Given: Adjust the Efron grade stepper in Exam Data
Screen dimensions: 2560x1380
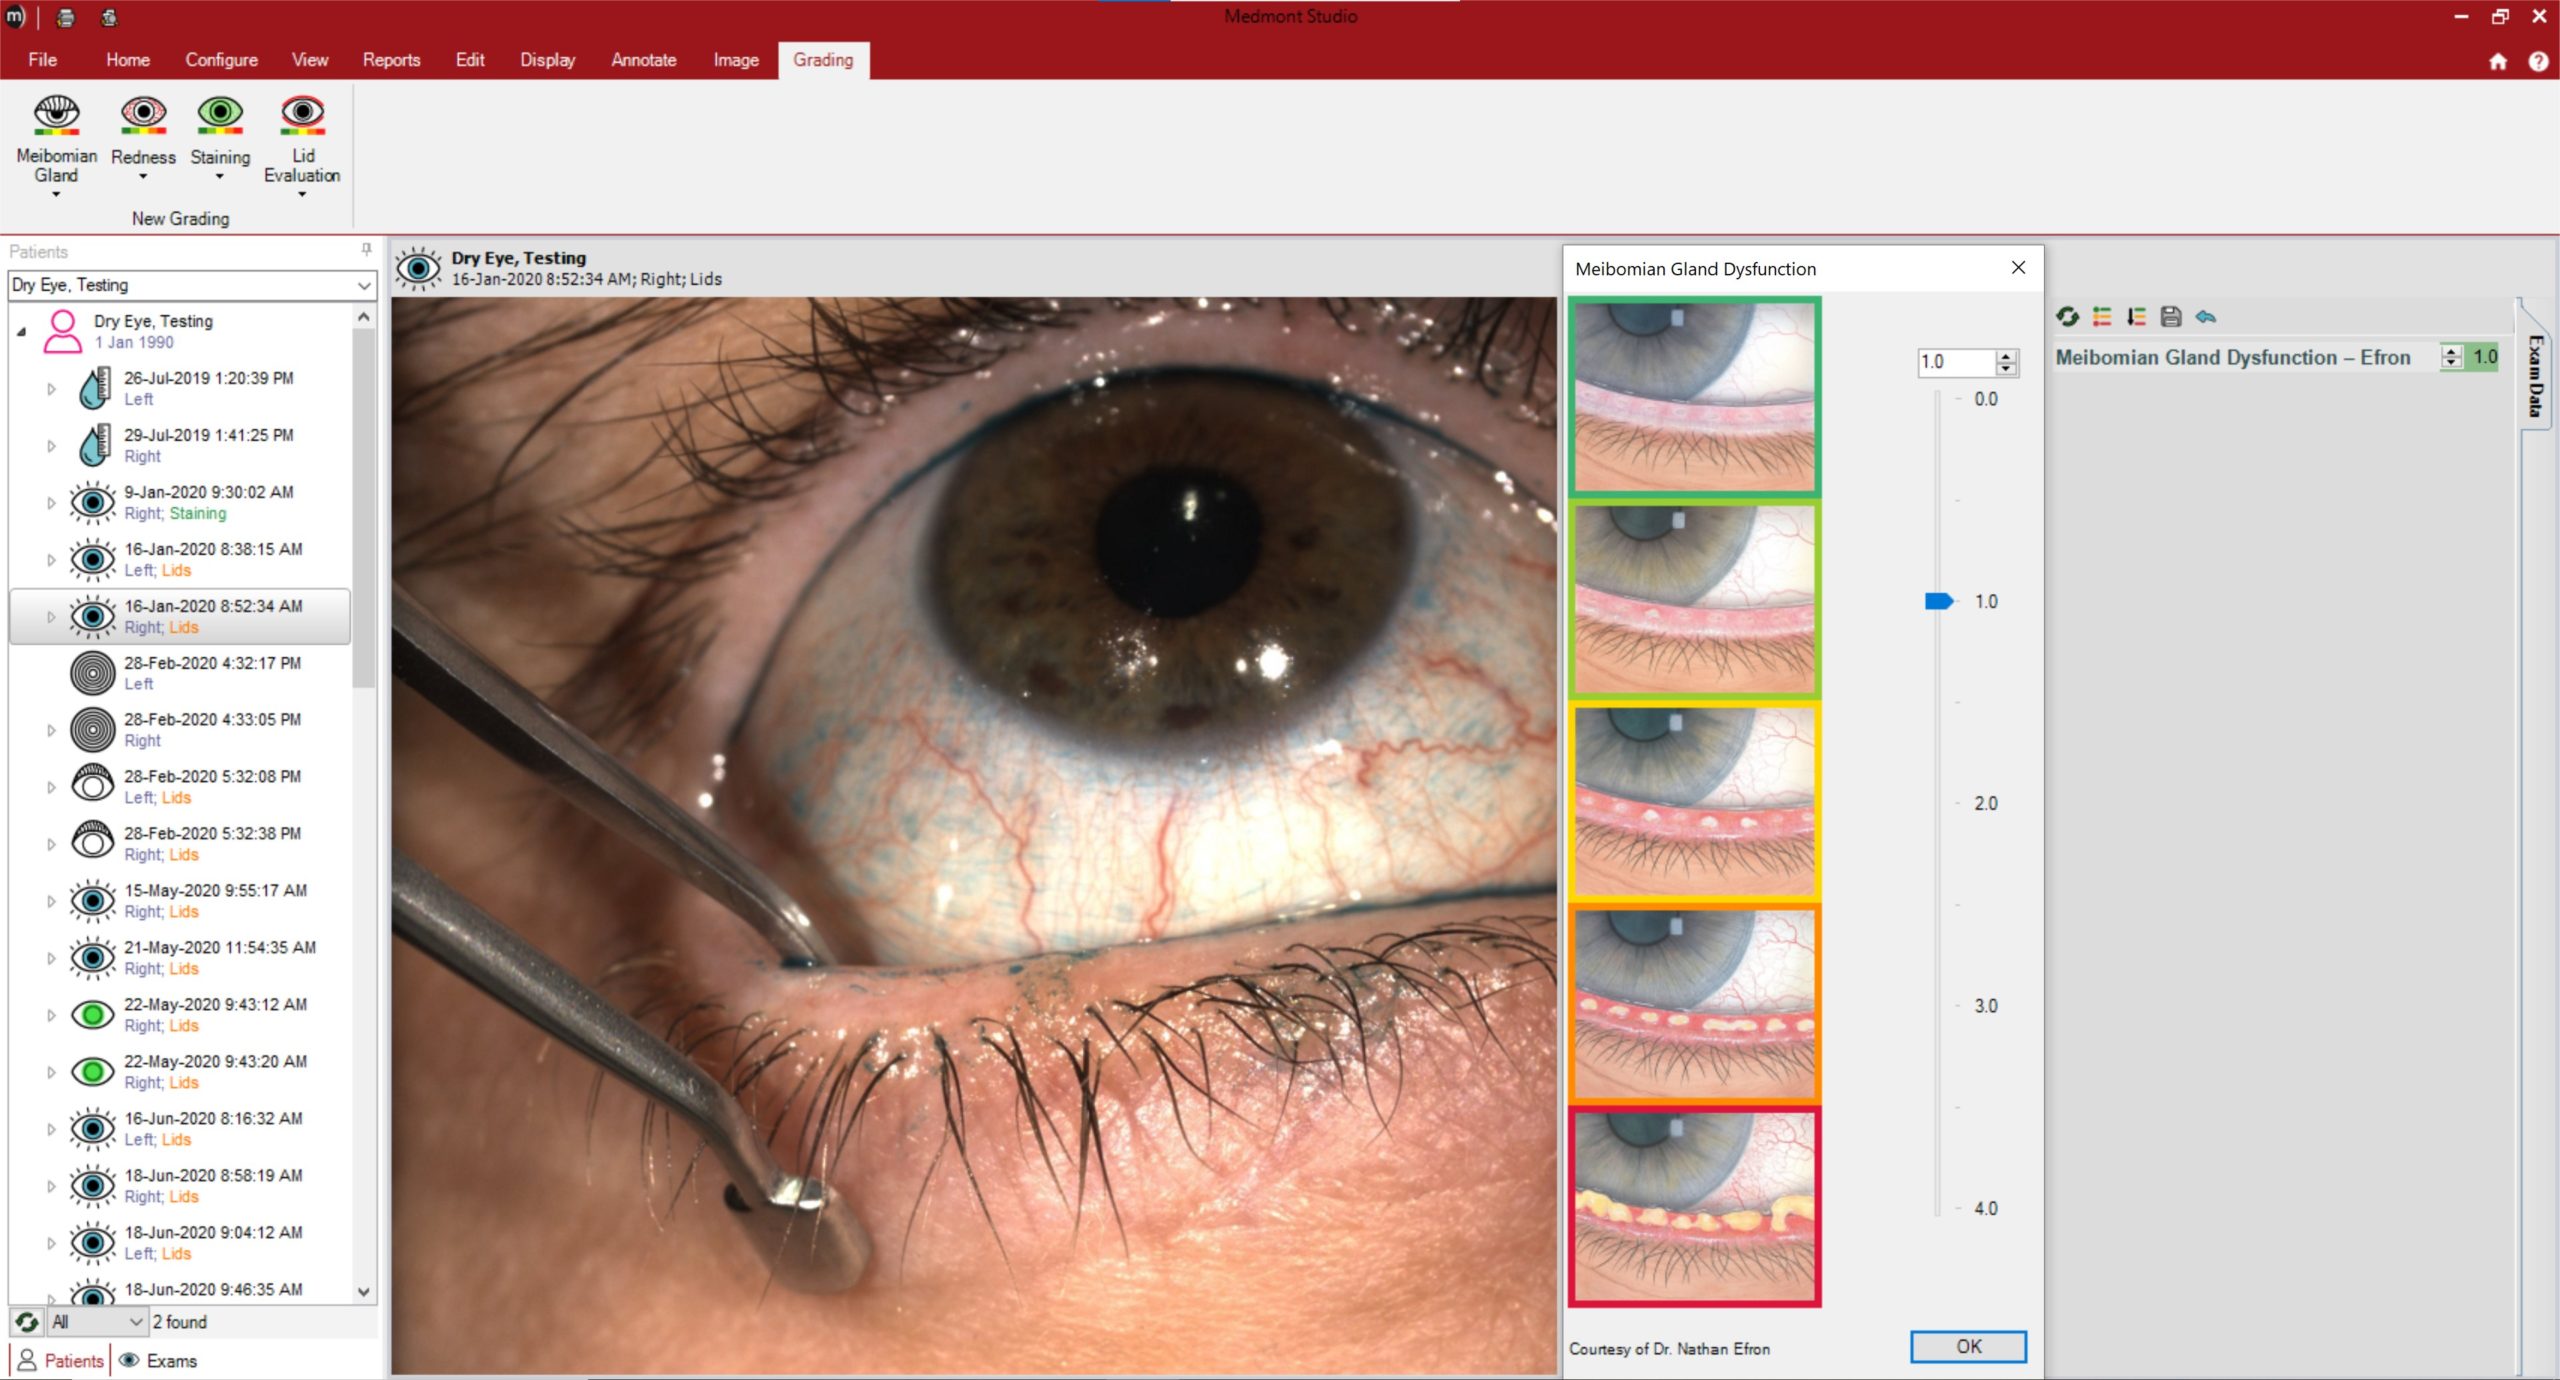Looking at the screenshot, I should tap(2451, 357).
